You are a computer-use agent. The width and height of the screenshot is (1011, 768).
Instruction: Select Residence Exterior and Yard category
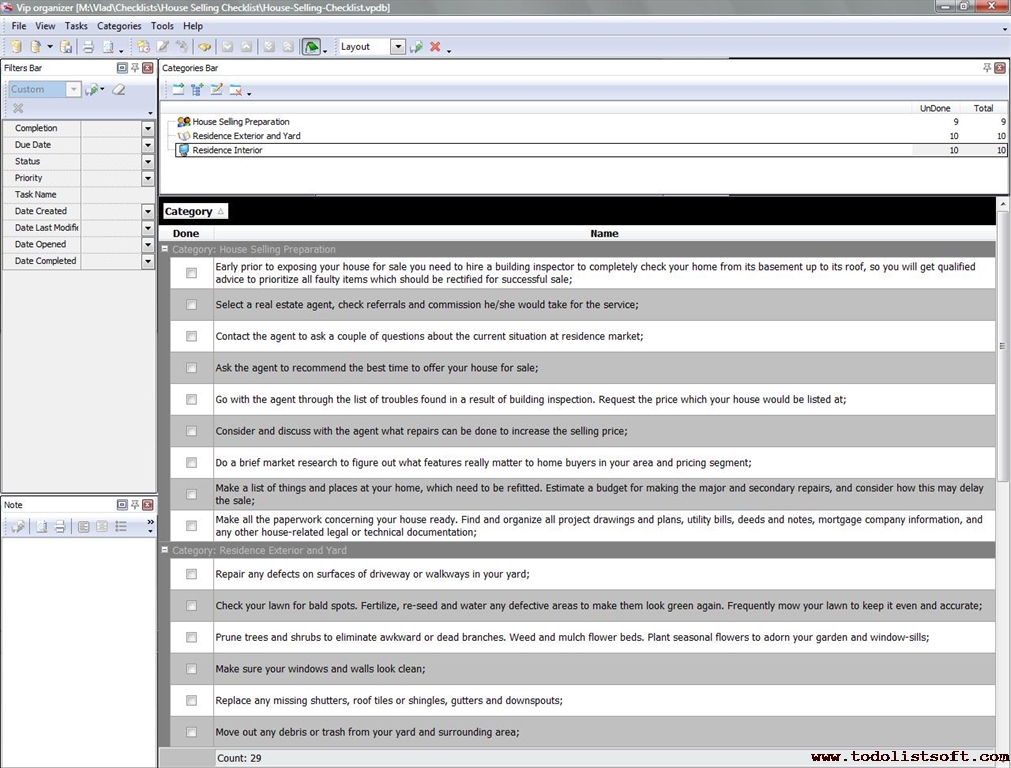[246, 136]
